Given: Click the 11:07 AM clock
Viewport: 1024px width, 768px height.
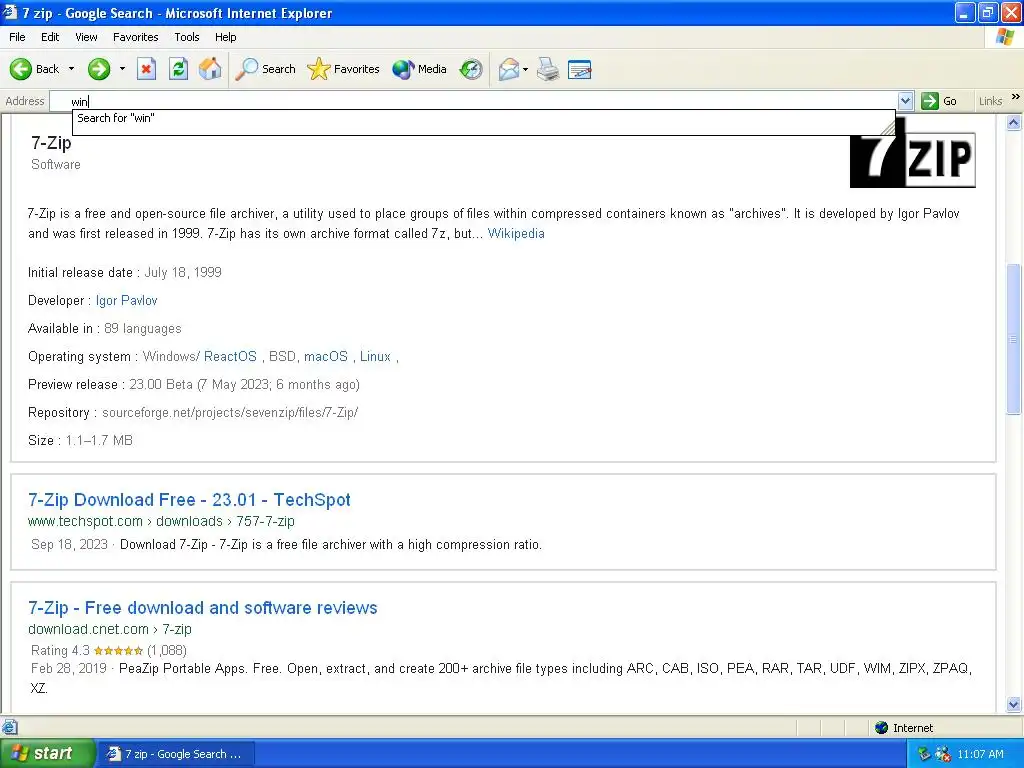Looking at the screenshot, I should (x=980, y=754).
